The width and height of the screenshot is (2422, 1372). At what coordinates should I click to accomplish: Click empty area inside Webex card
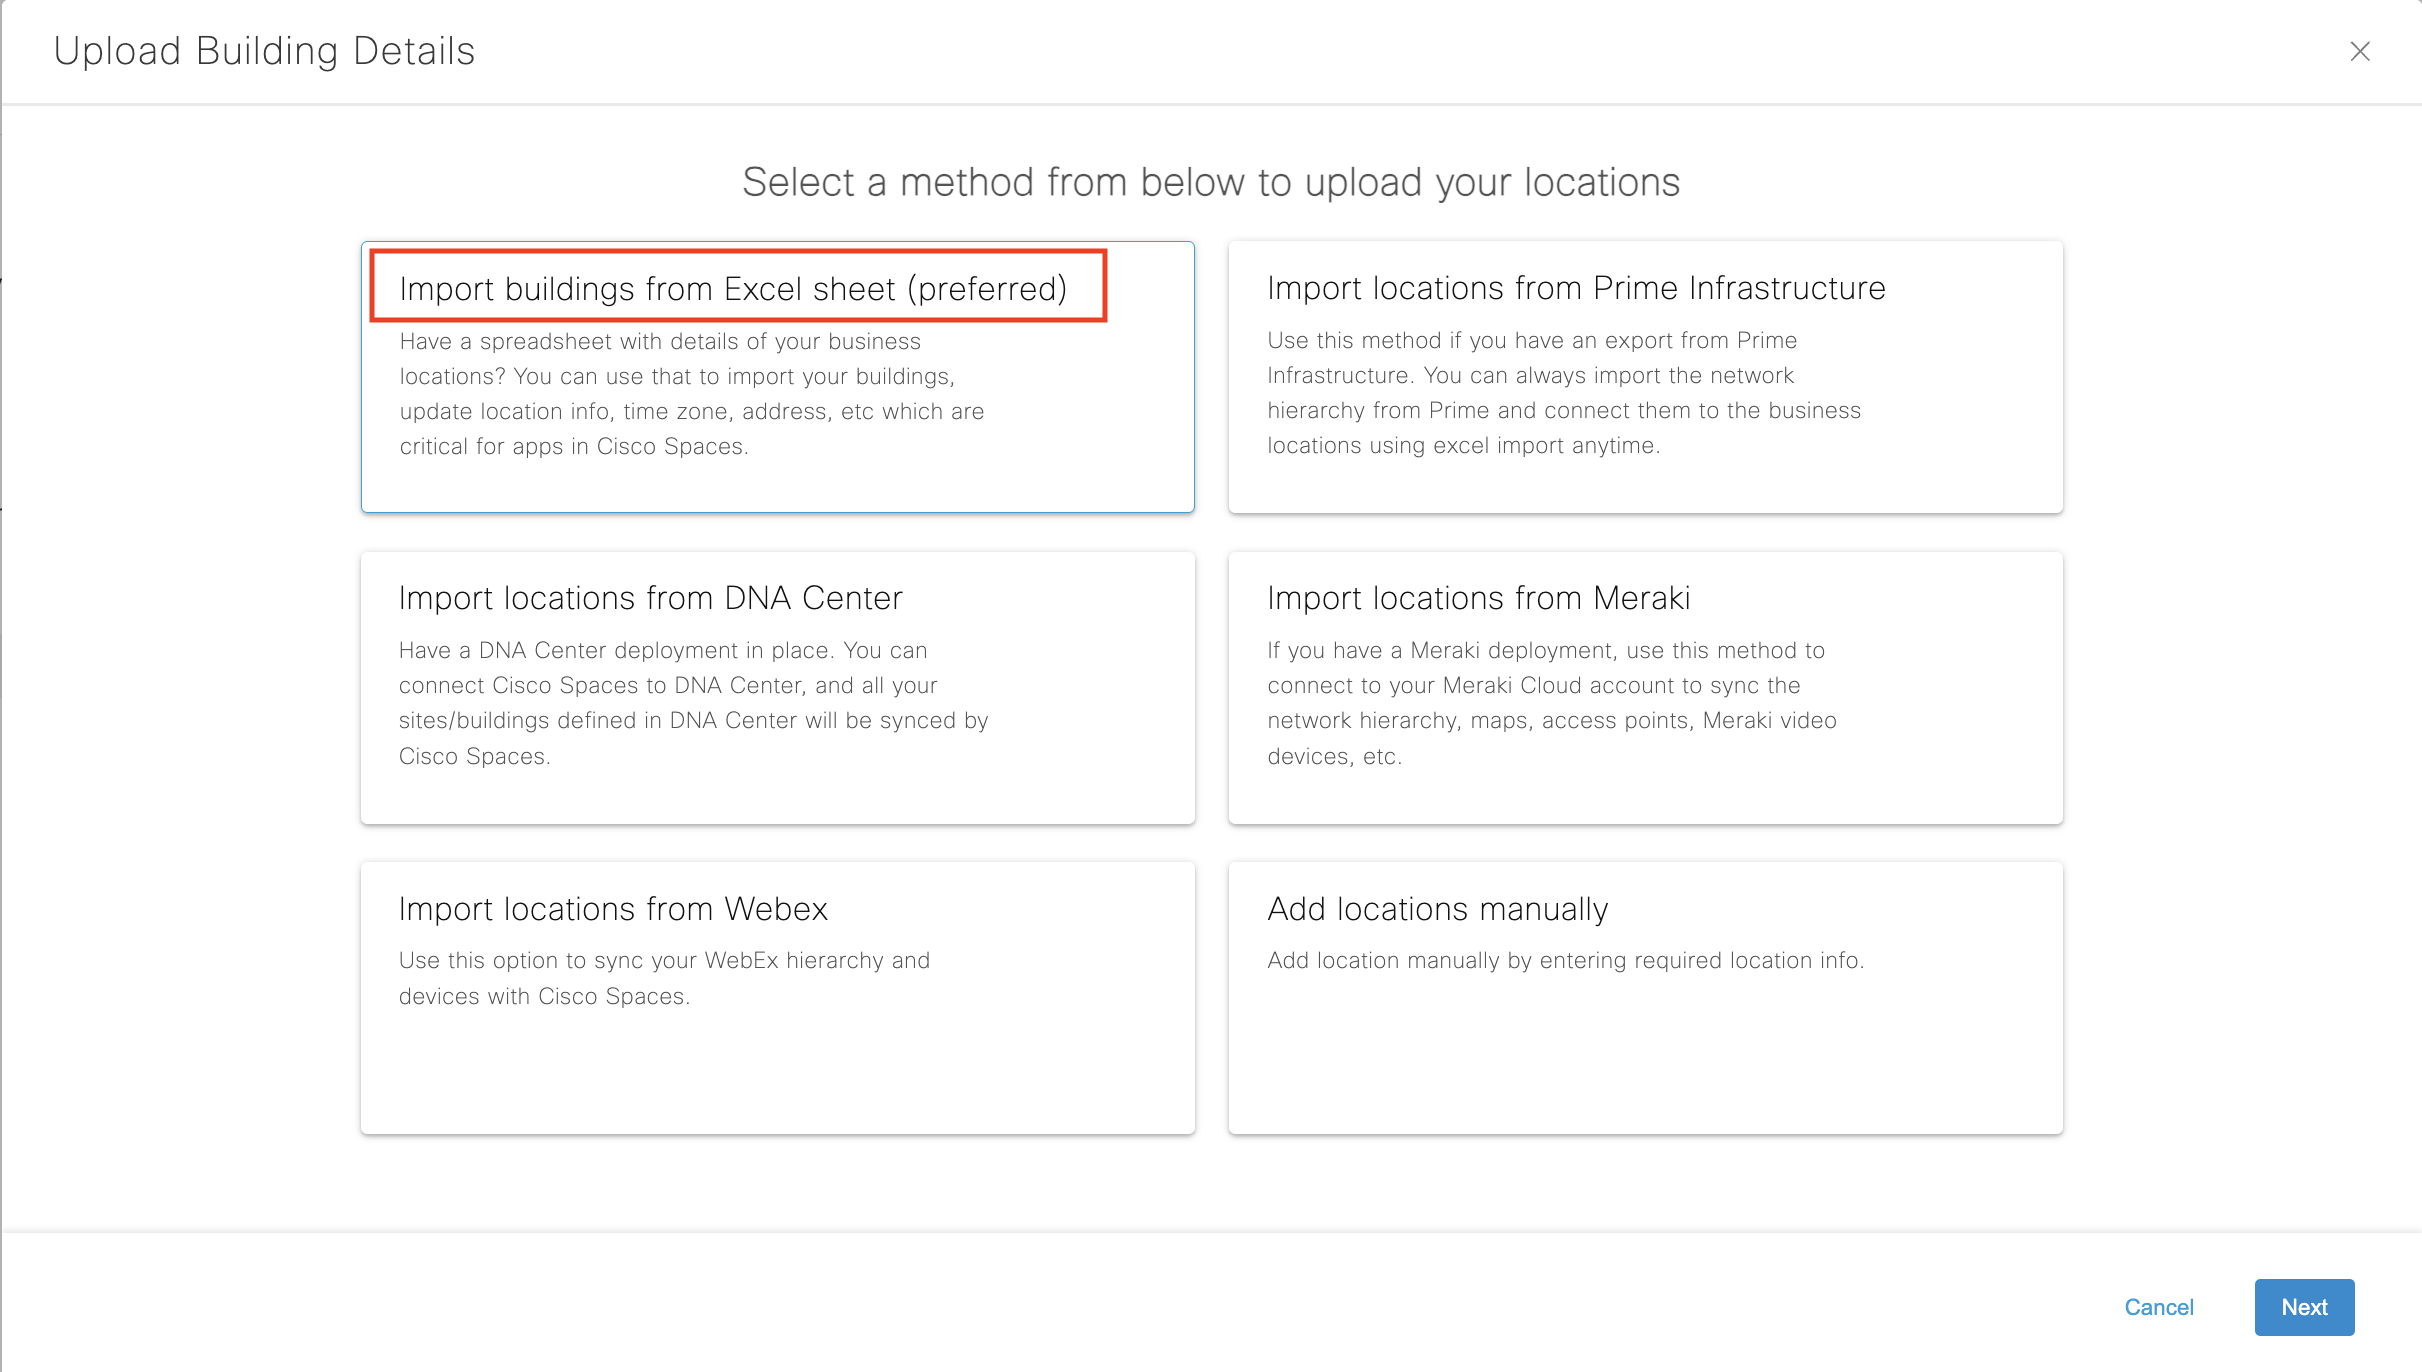point(777,1075)
